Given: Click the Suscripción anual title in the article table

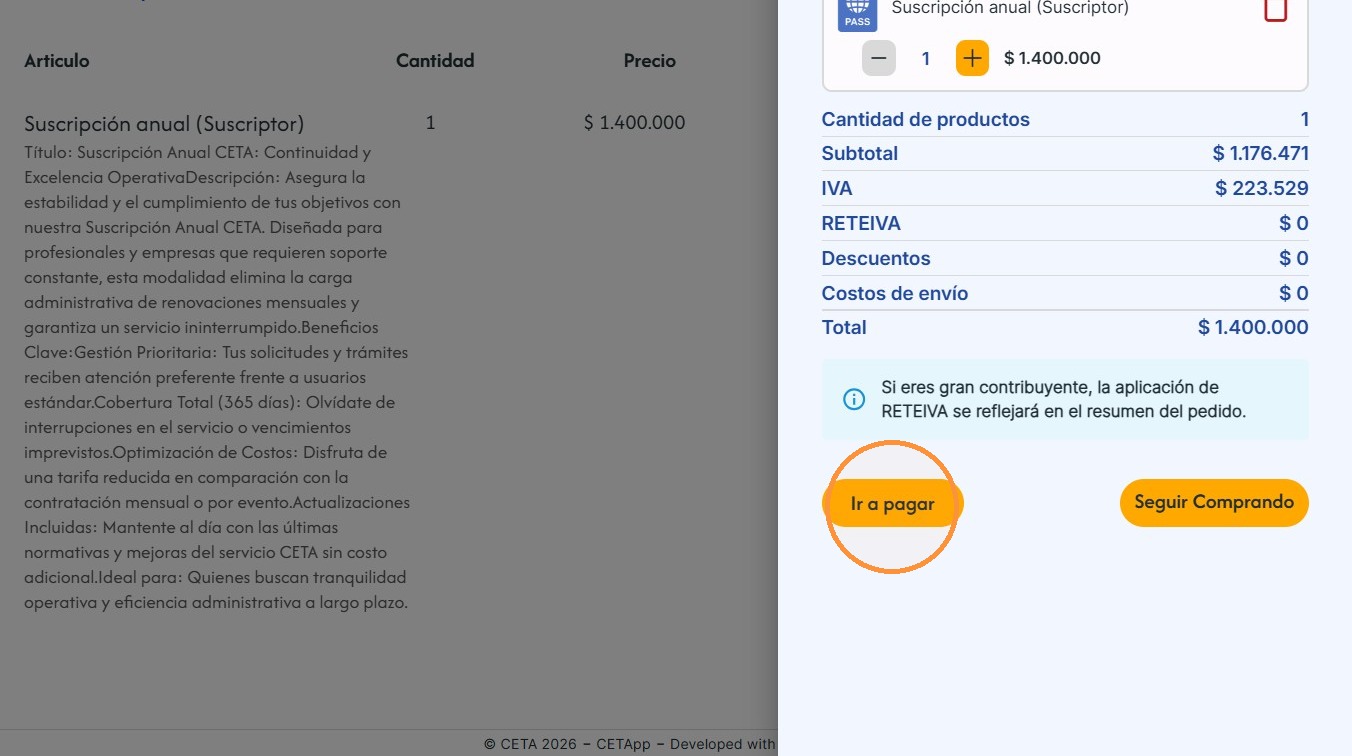Looking at the screenshot, I should tap(164, 124).
